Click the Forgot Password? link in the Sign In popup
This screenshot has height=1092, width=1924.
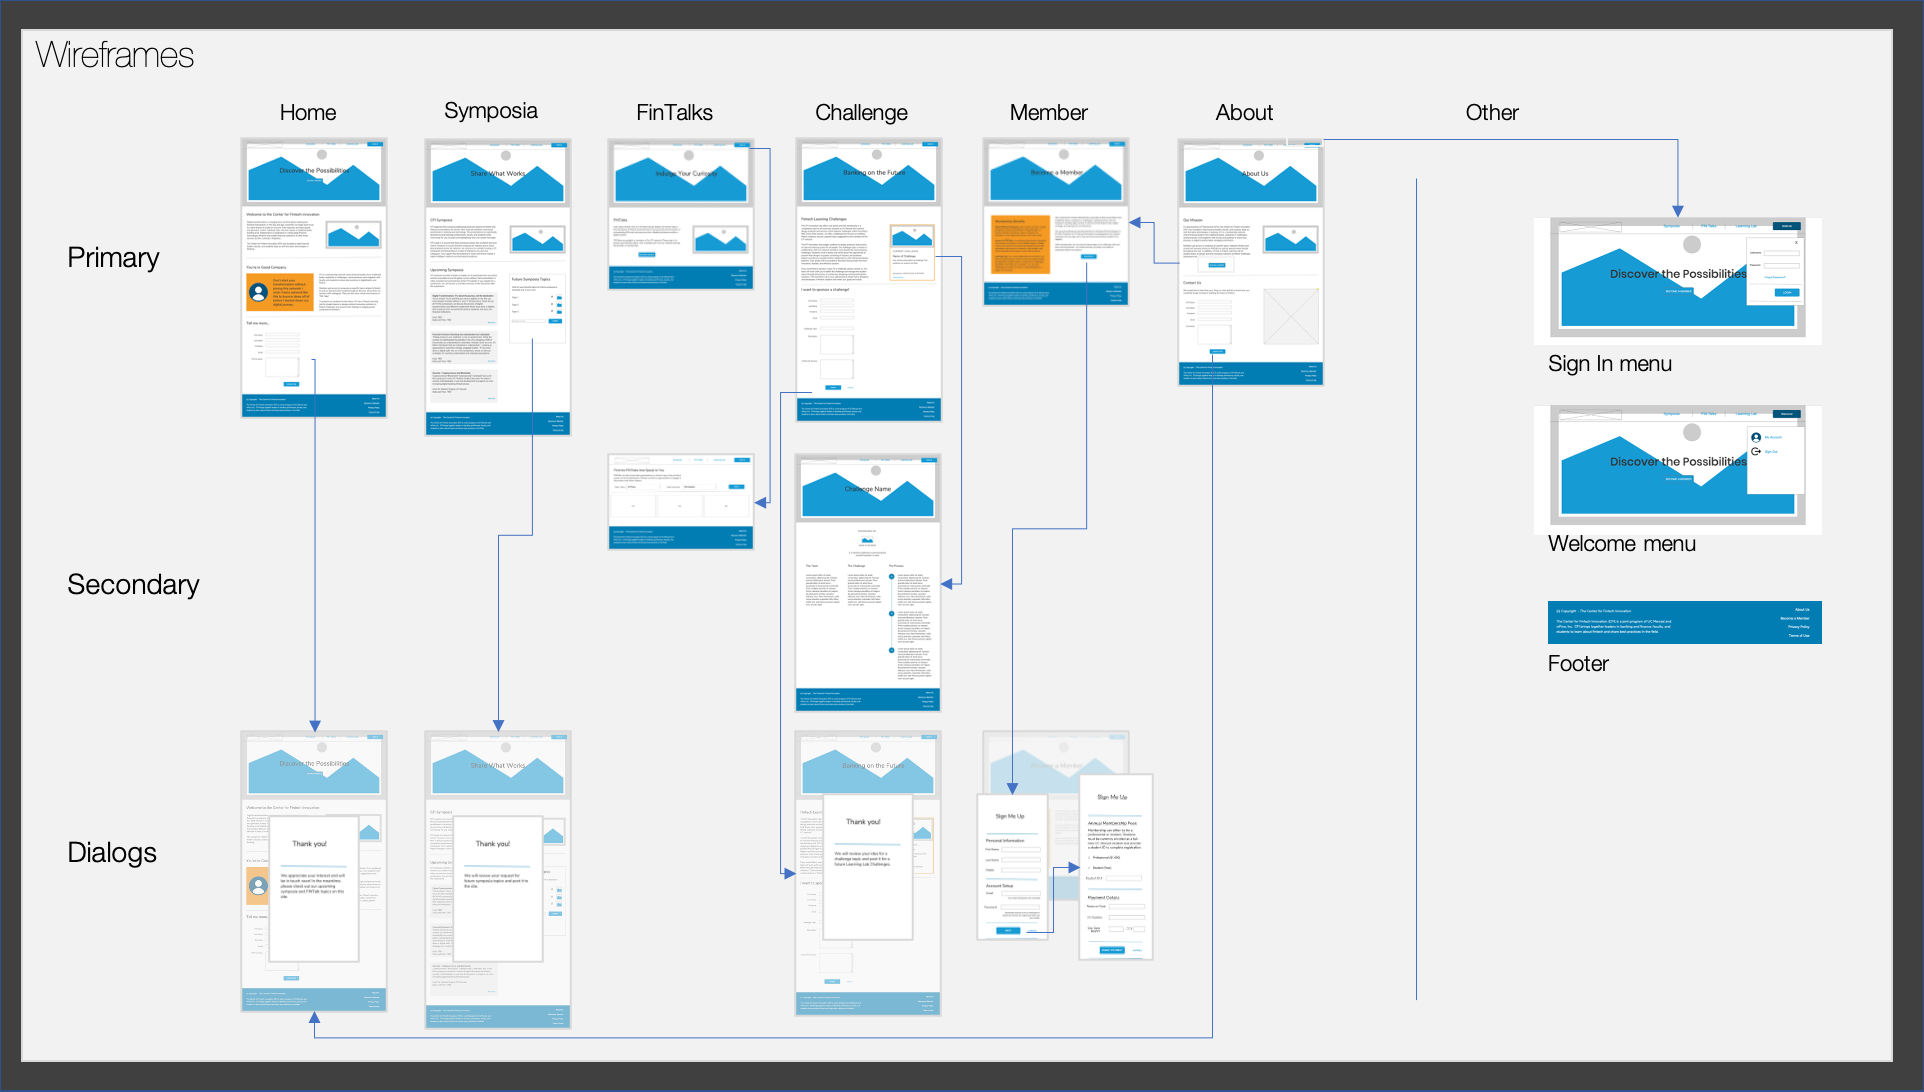tap(1775, 277)
